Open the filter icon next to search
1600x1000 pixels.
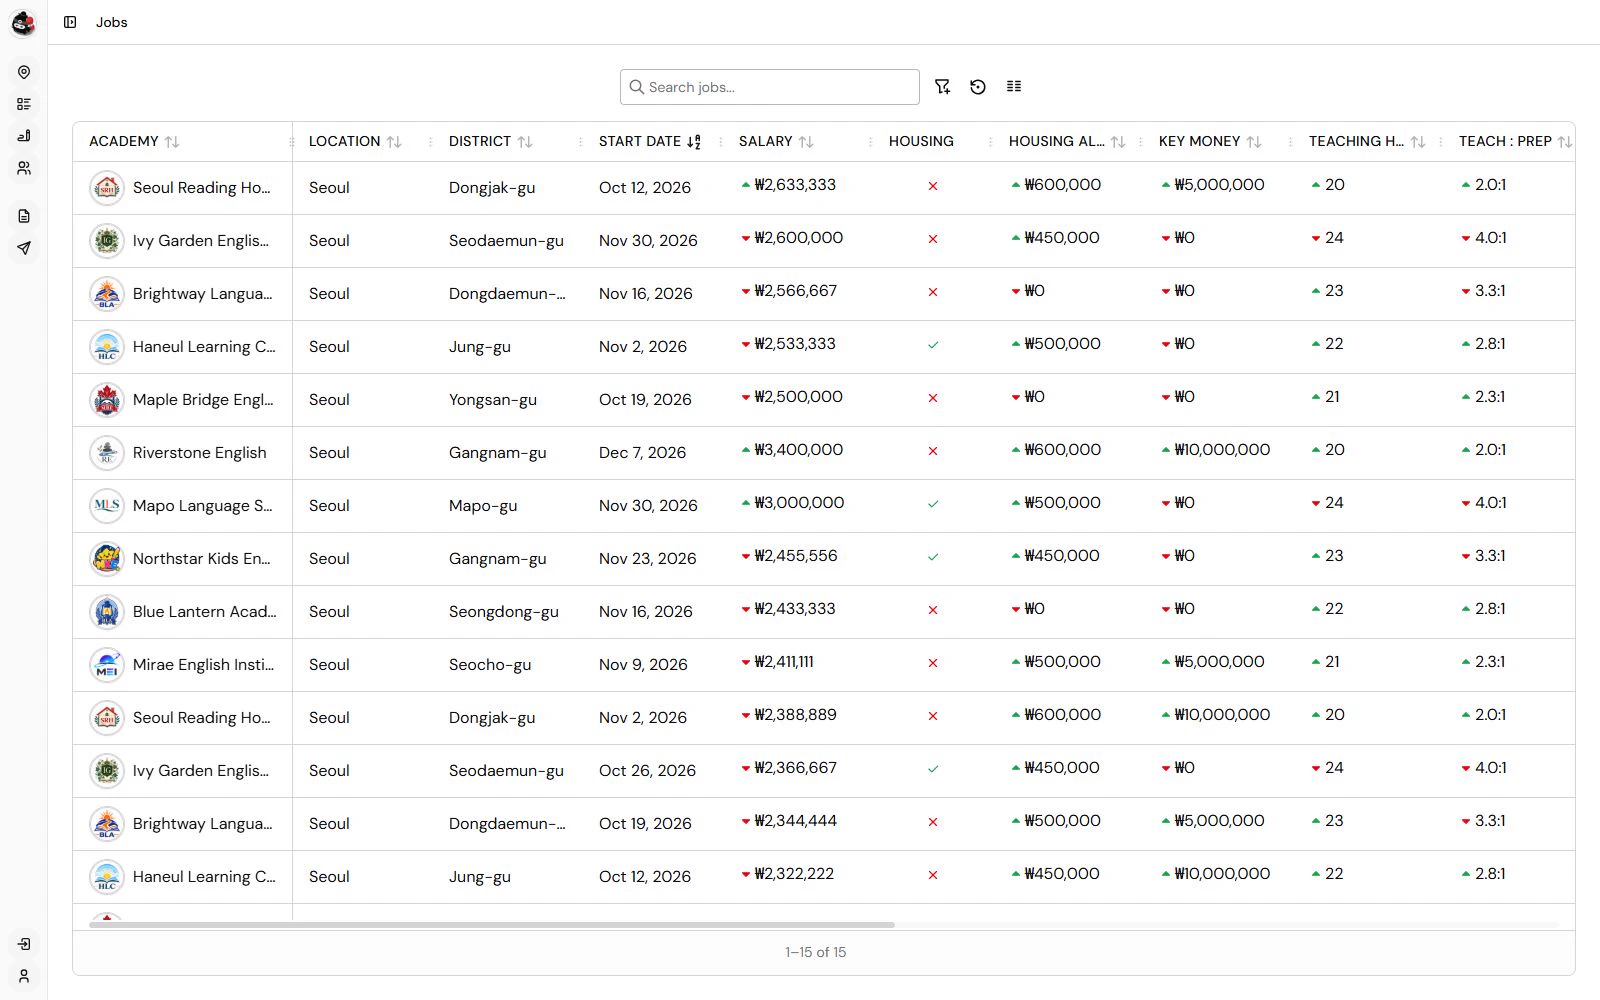(x=942, y=87)
